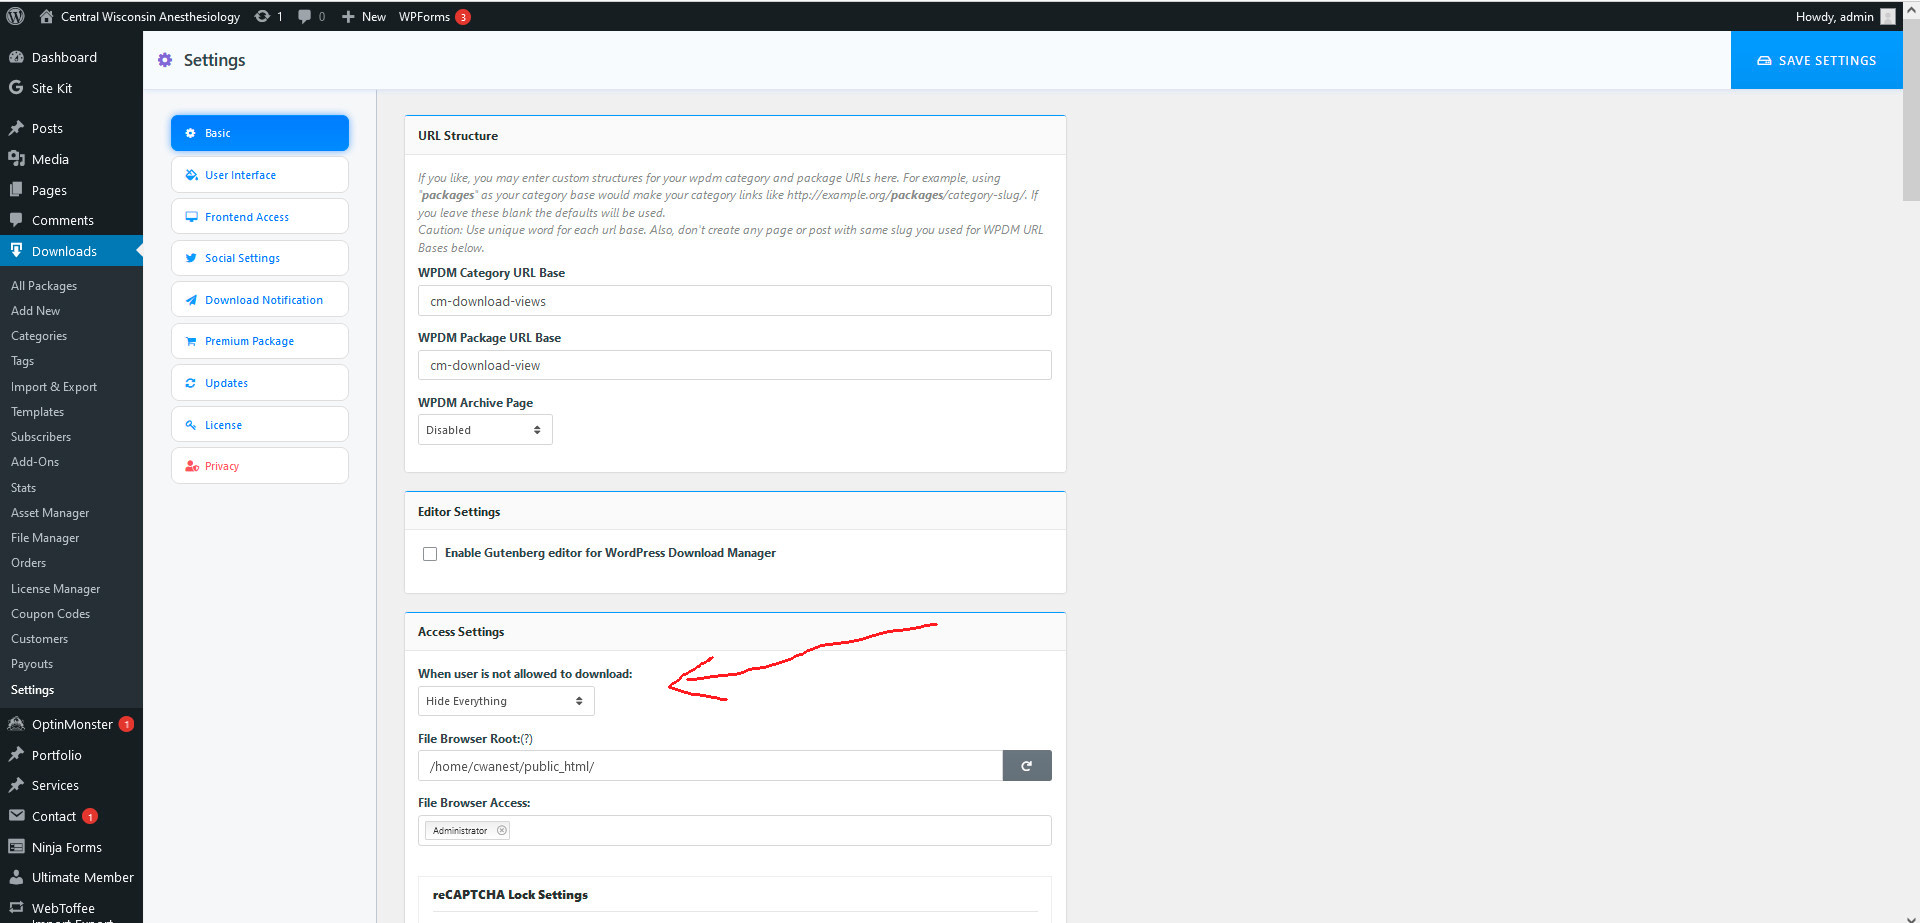Click the WebToffee import export icon

pos(16,908)
